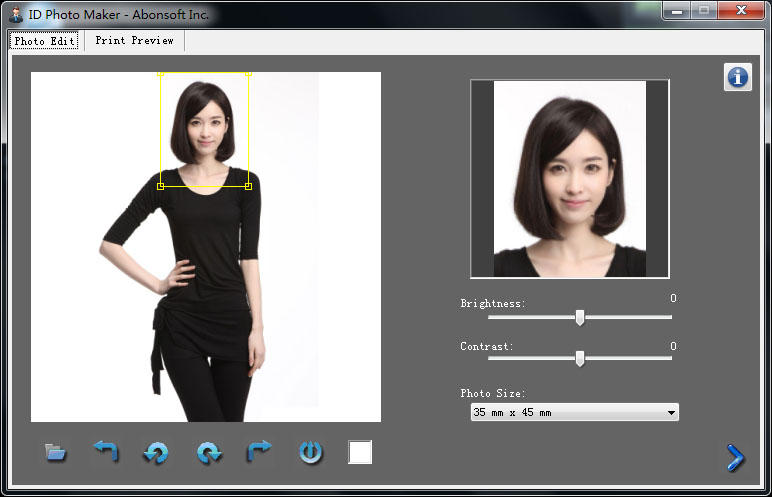Rotate photo right with the right-turn arrow

point(259,451)
